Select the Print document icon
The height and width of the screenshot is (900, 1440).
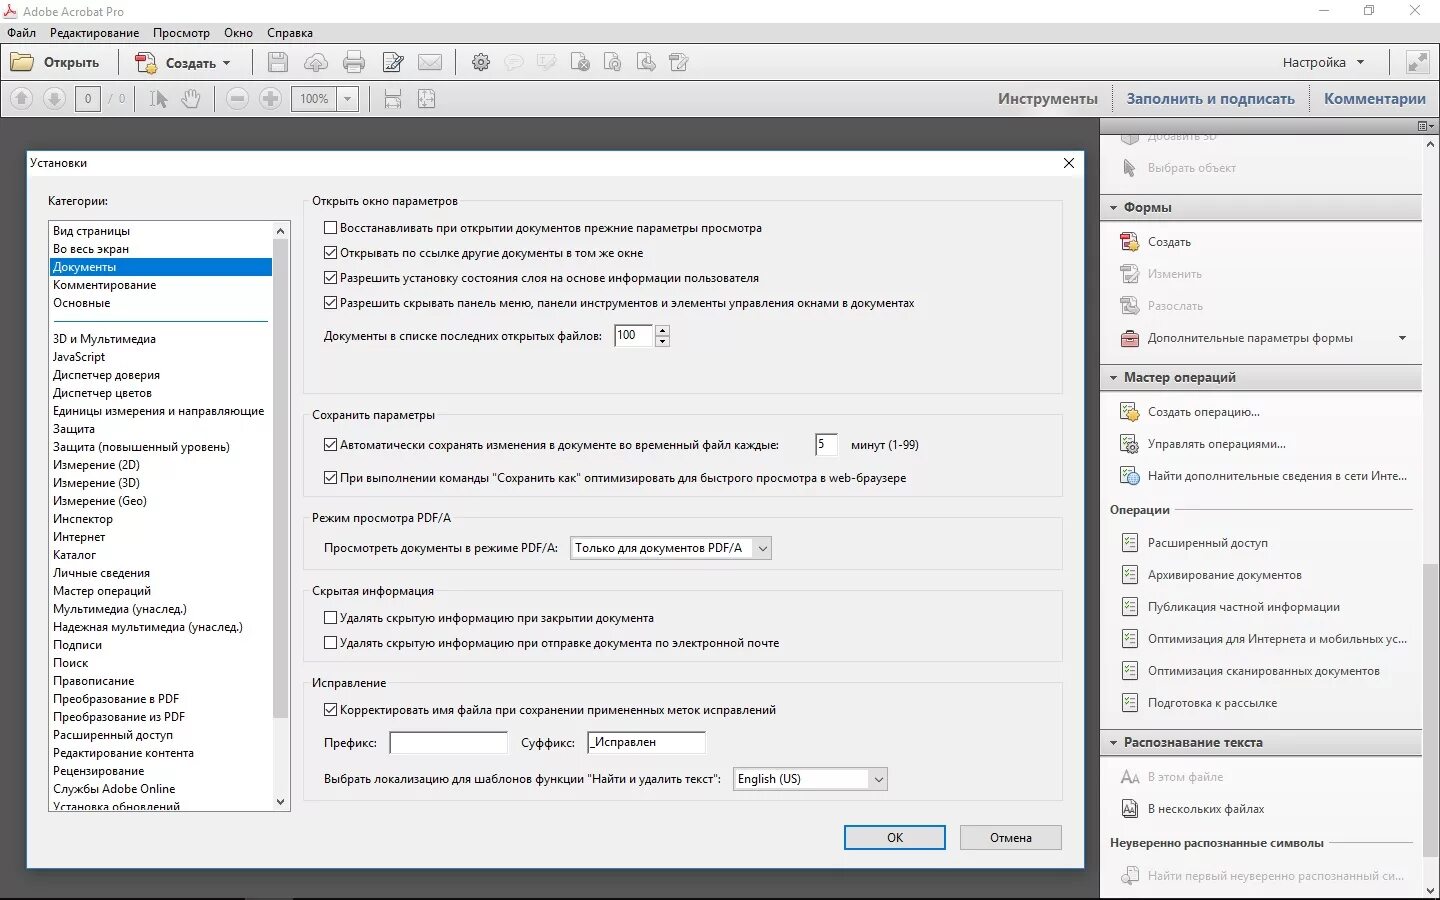354,62
